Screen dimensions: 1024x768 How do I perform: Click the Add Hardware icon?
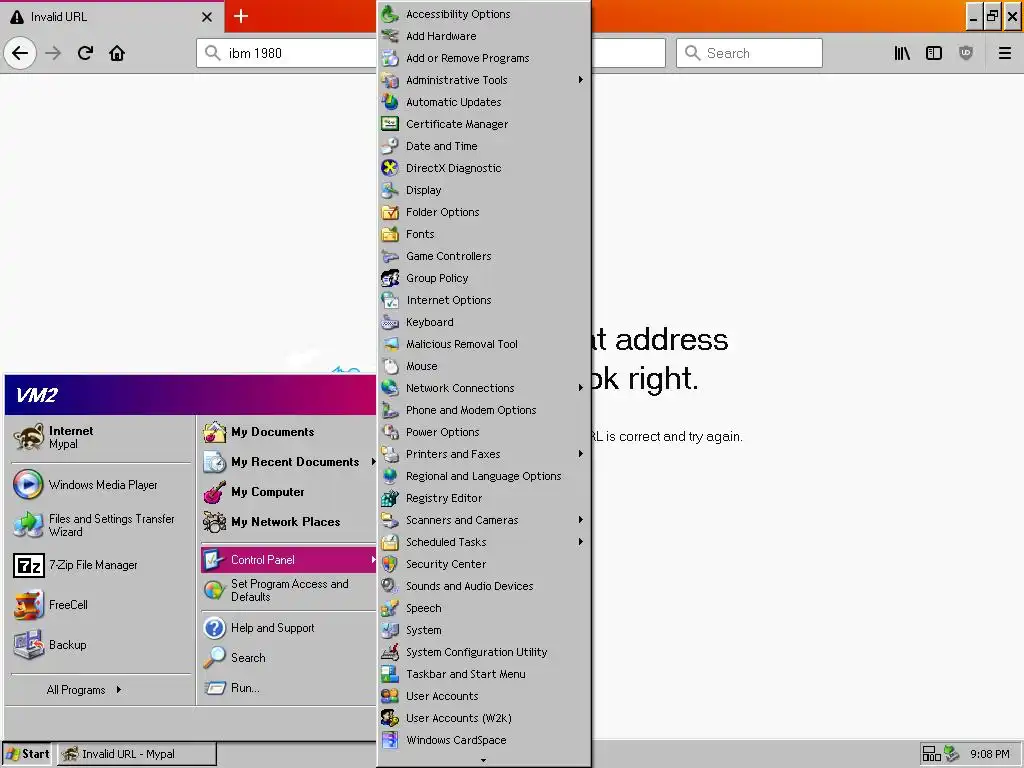click(x=390, y=36)
